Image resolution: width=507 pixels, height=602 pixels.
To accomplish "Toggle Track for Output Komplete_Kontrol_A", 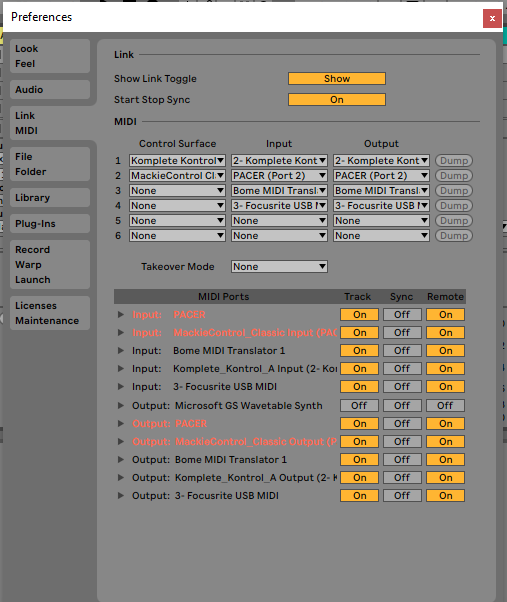I will pyautogui.click(x=359, y=478).
